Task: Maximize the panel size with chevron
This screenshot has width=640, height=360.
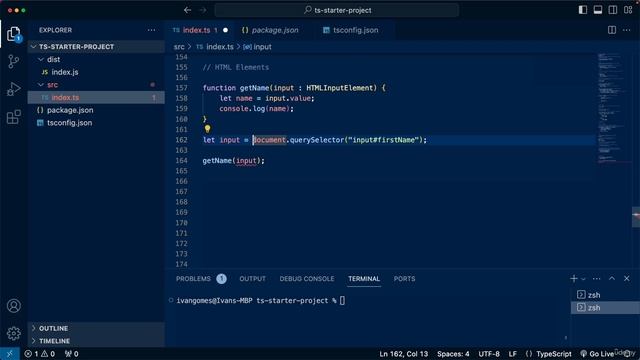Action: [x=612, y=278]
